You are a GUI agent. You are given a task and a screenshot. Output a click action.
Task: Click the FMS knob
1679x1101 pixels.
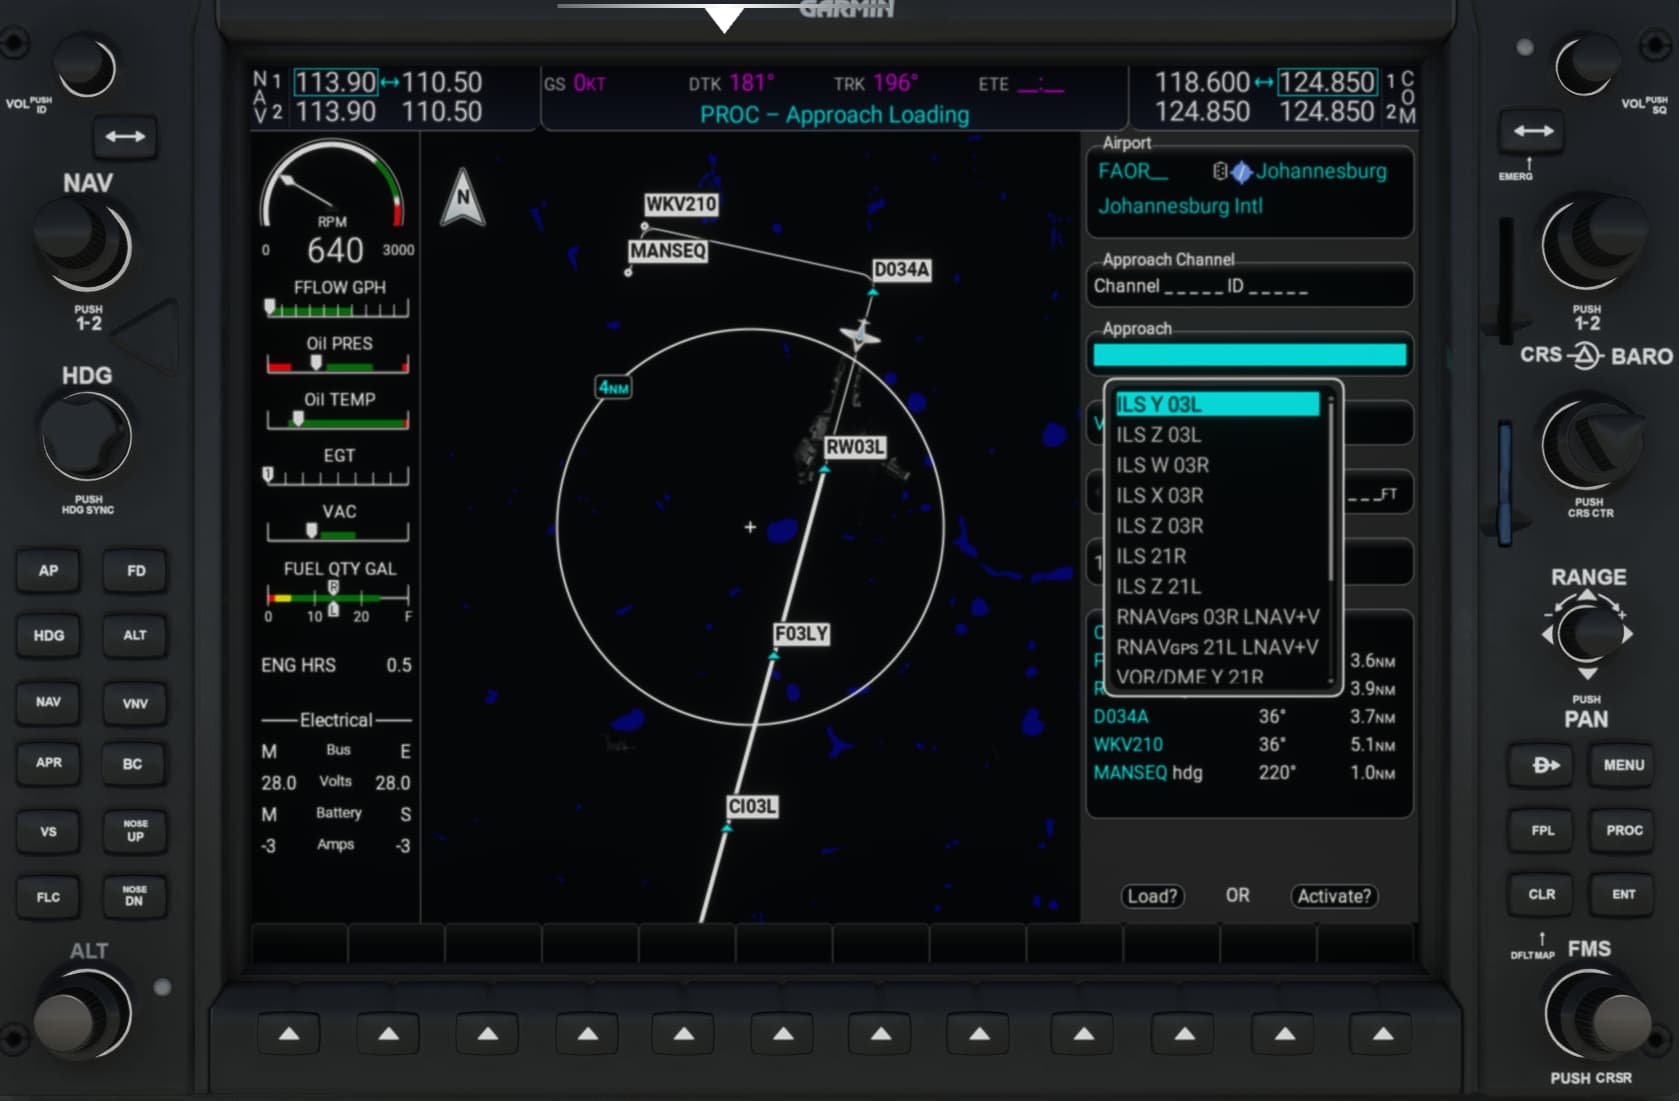[1596, 1016]
